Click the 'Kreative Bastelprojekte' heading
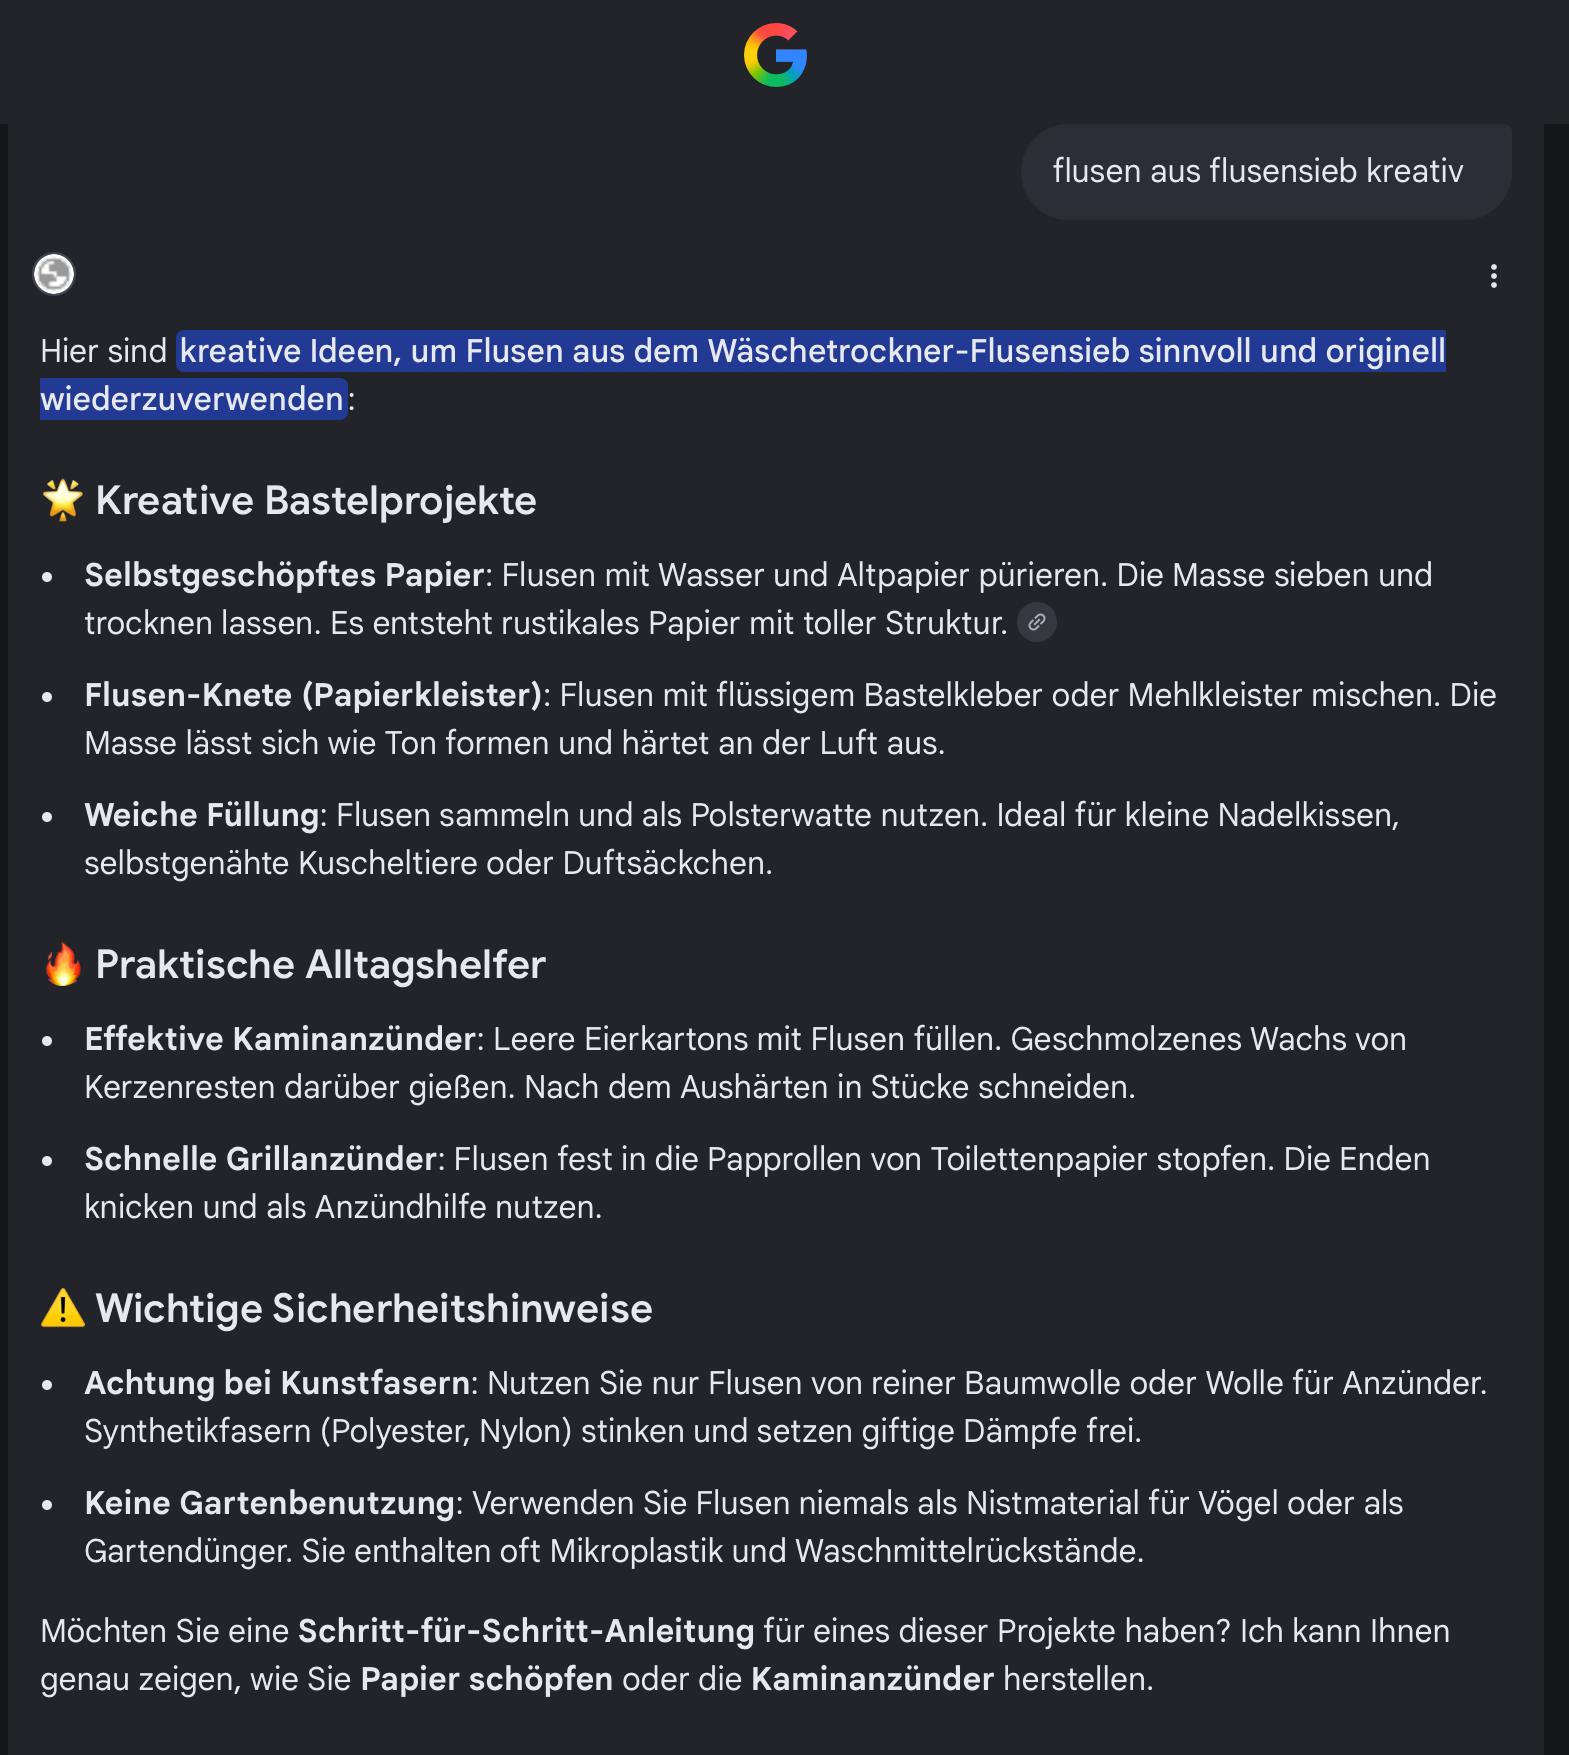Image resolution: width=1569 pixels, height=1755 pixels. pyautogui.click(x=316, y=500)
